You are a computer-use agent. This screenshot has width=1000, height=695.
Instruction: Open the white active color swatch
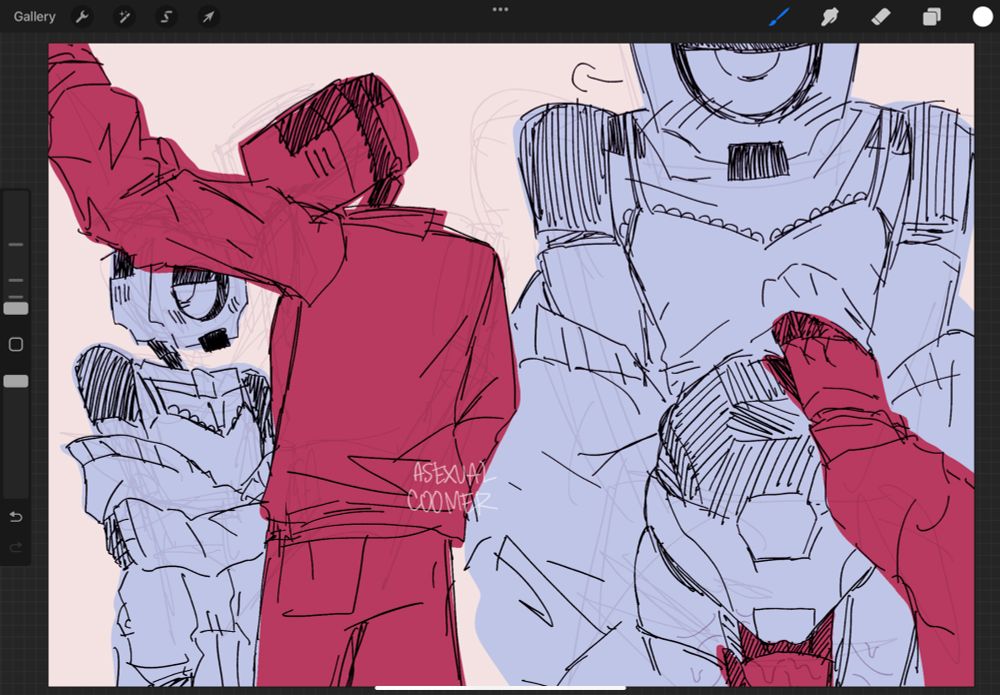[x=982, y=17]
